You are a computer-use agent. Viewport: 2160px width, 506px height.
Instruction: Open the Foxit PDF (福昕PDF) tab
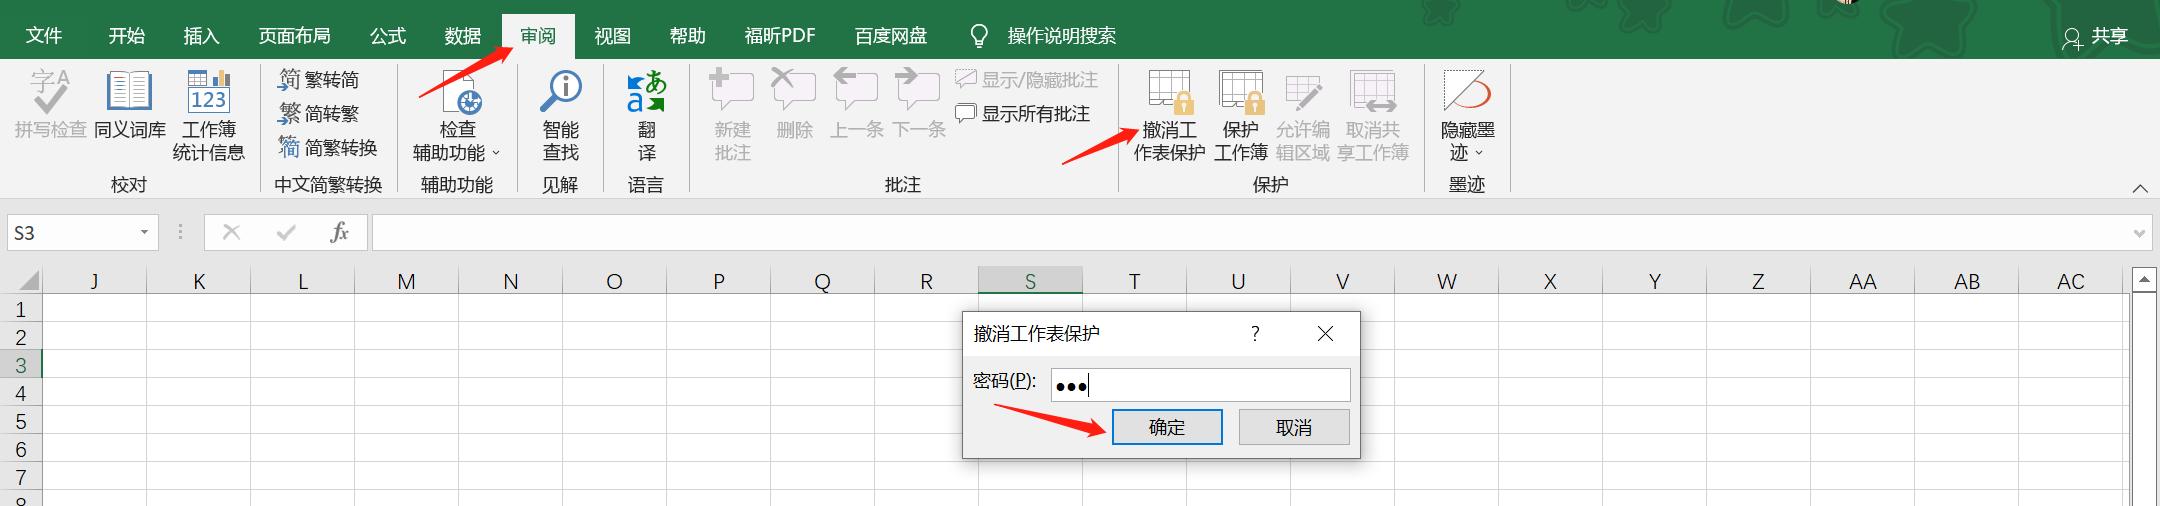(780, 36)
